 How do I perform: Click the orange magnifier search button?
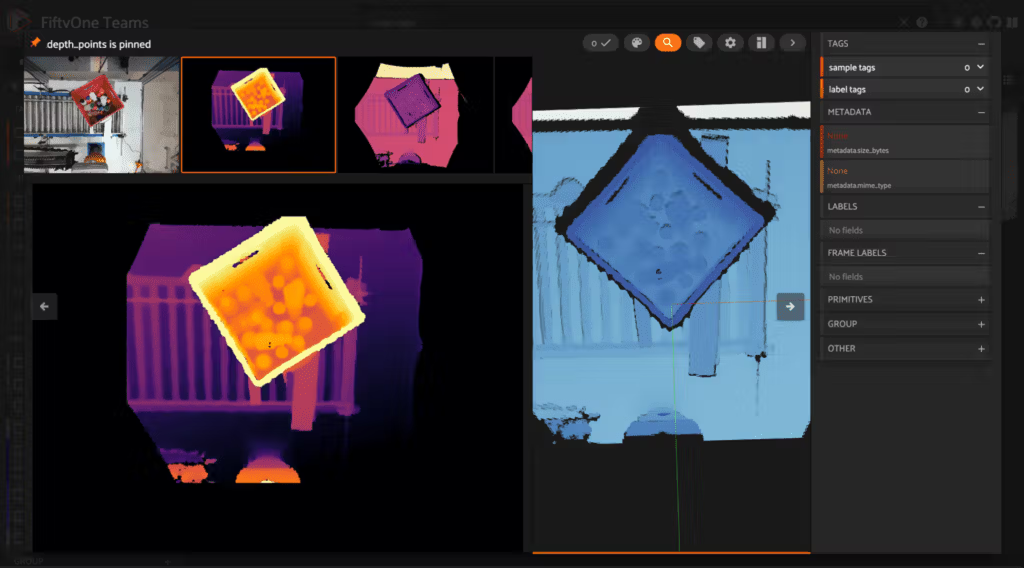pos(667,43)
